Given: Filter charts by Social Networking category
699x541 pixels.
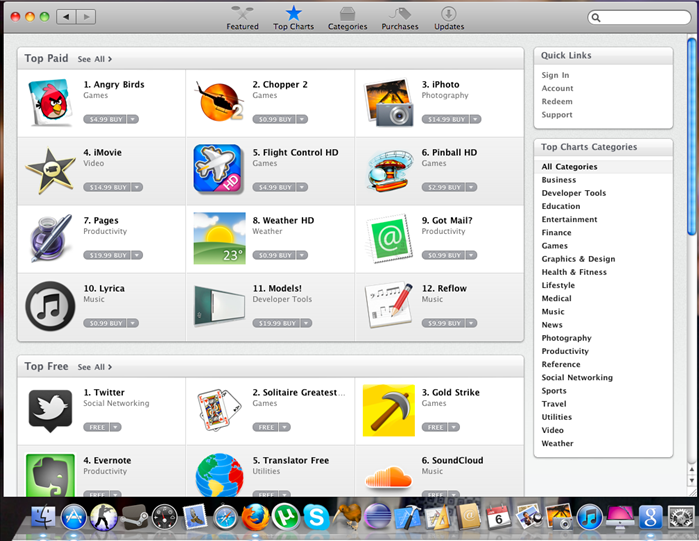Looking at the screenshot, I should [x=577, y=378].
